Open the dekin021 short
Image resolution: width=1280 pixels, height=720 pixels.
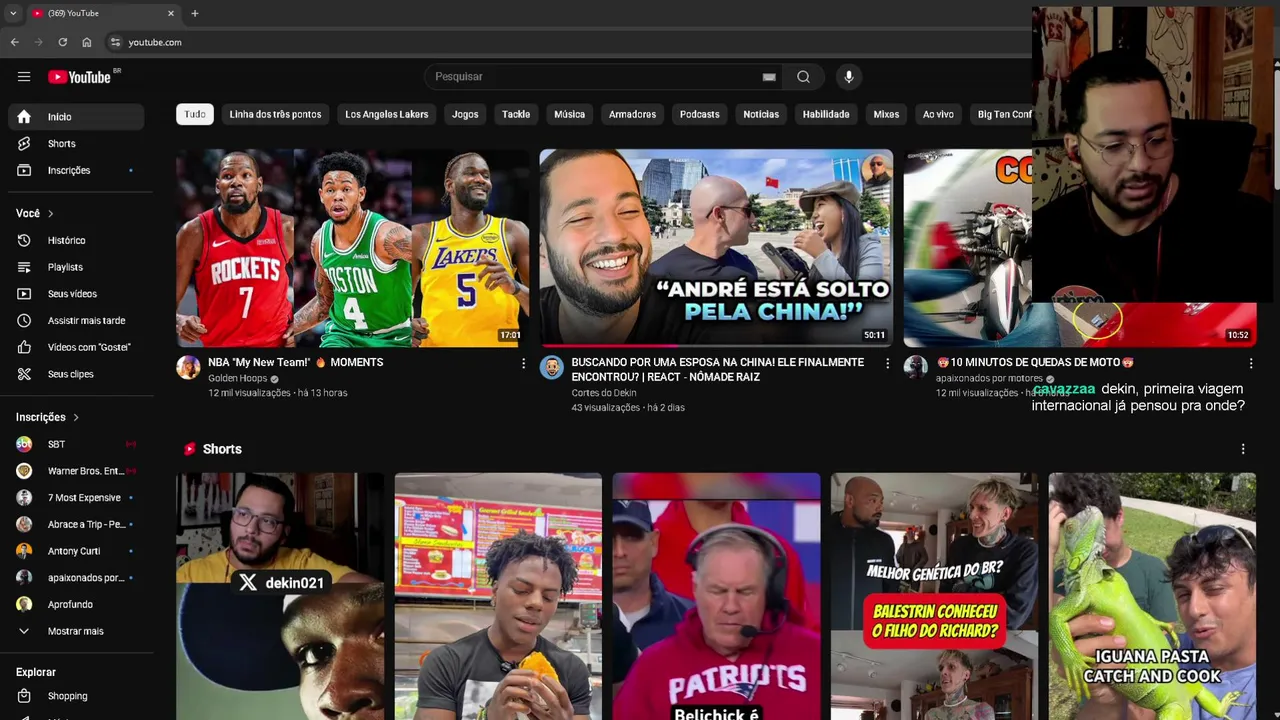click(280, 596)
